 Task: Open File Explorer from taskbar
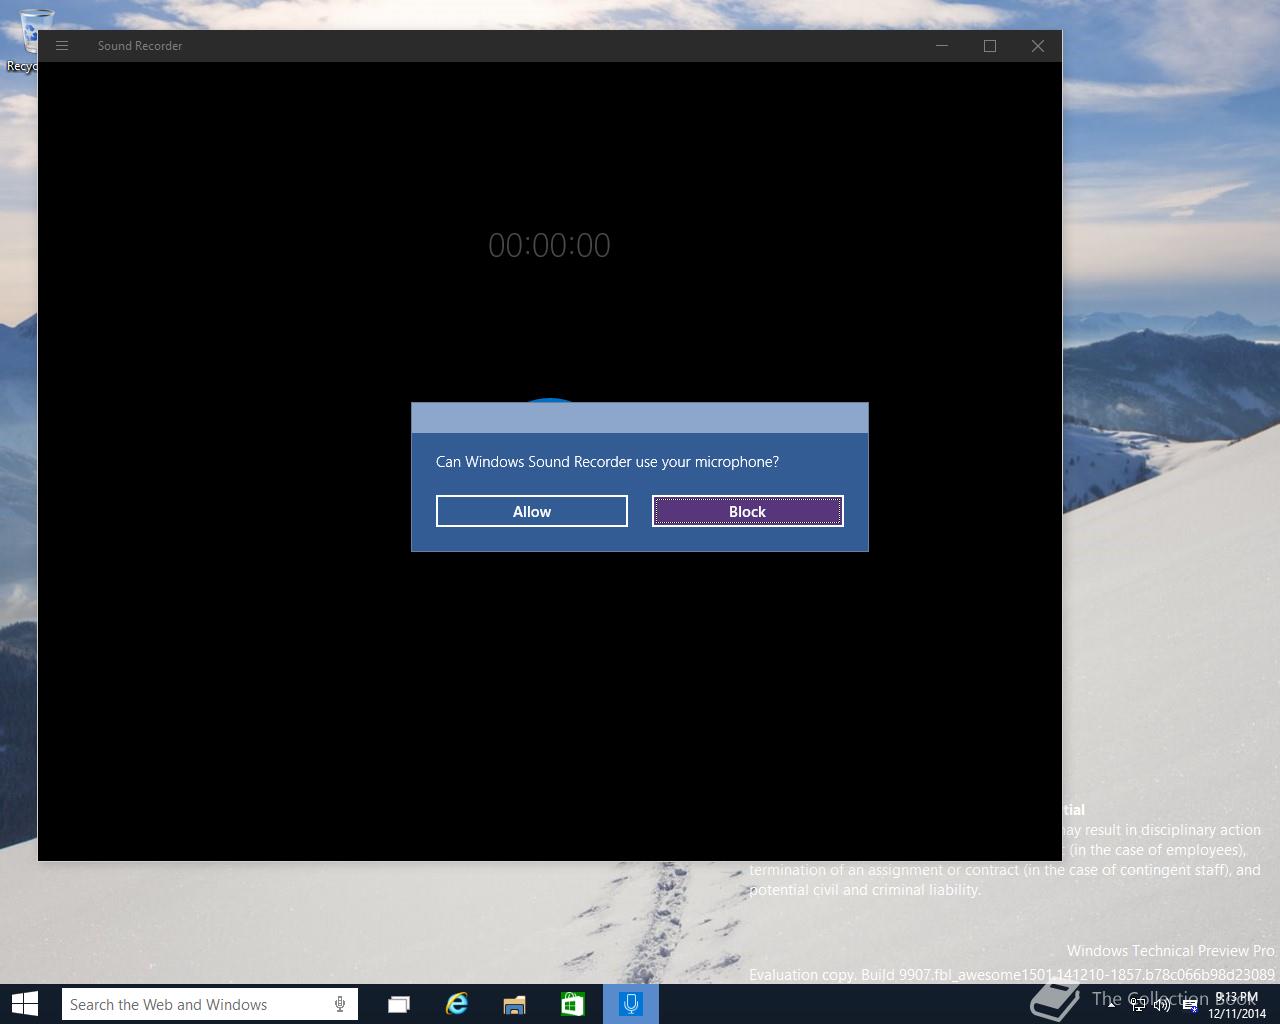point(515,1004)
